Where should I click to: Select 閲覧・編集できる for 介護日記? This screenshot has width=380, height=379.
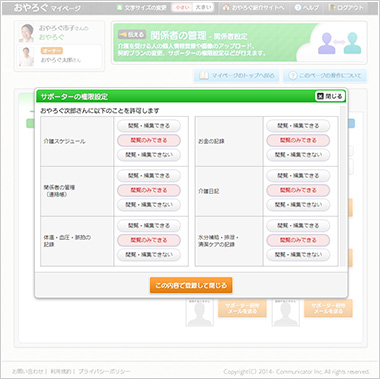[298, 176]
